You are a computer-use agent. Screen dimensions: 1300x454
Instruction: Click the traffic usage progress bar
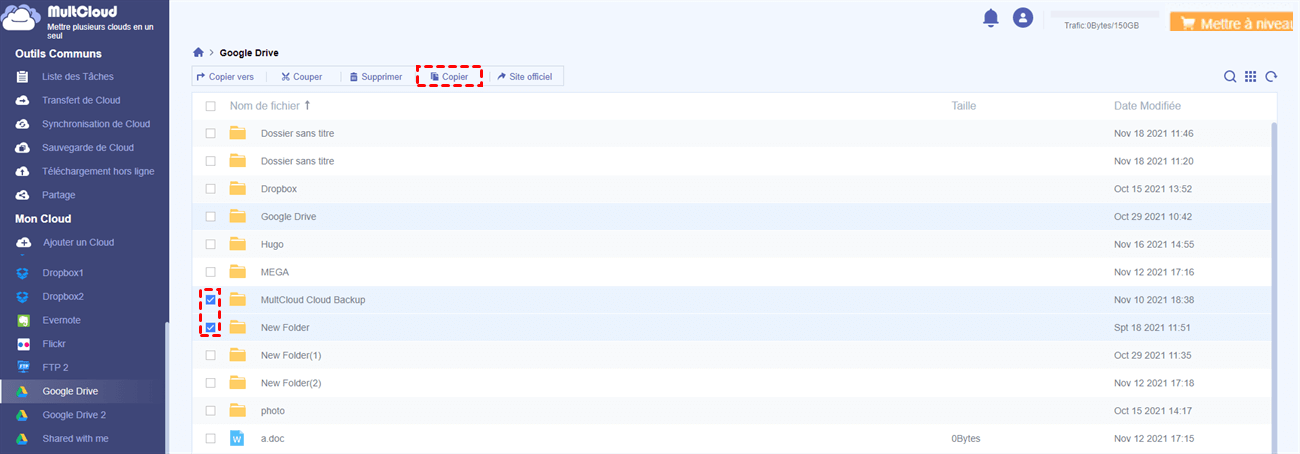point(1103,15)
